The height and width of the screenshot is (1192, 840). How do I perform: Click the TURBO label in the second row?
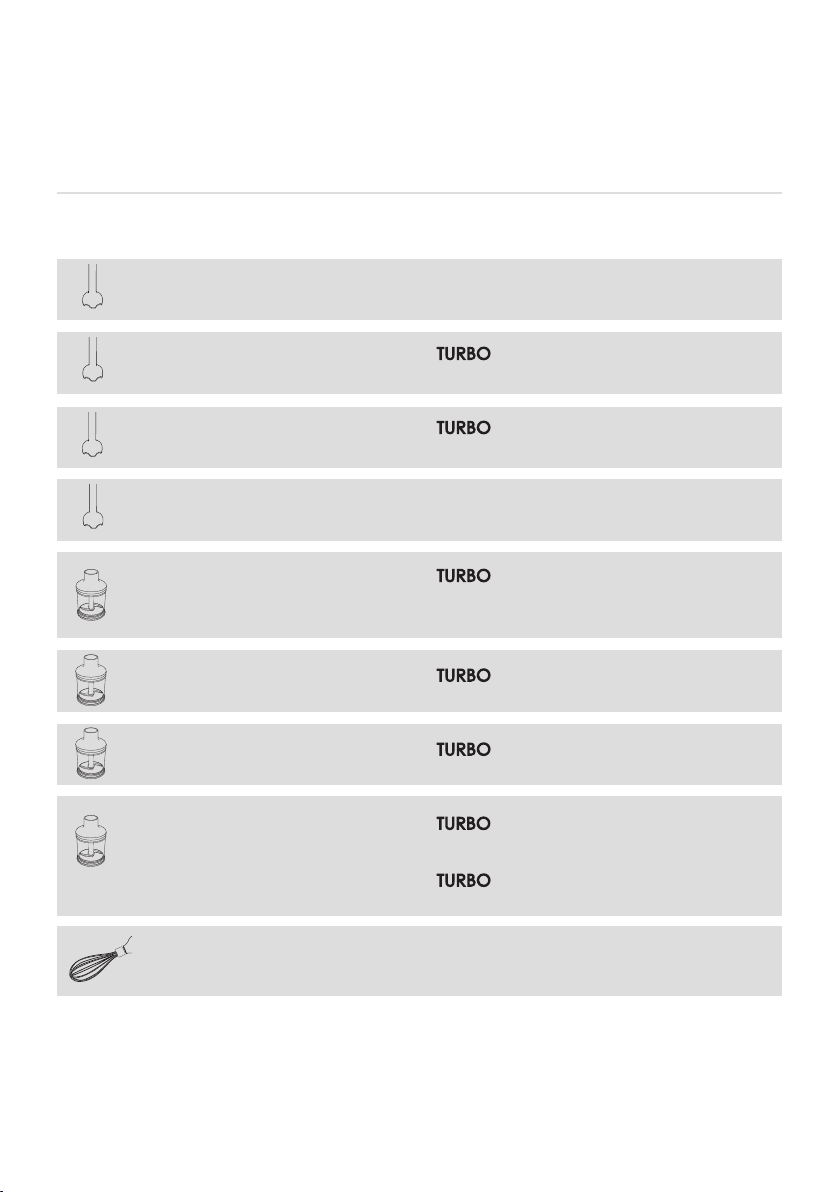[463, 354]
